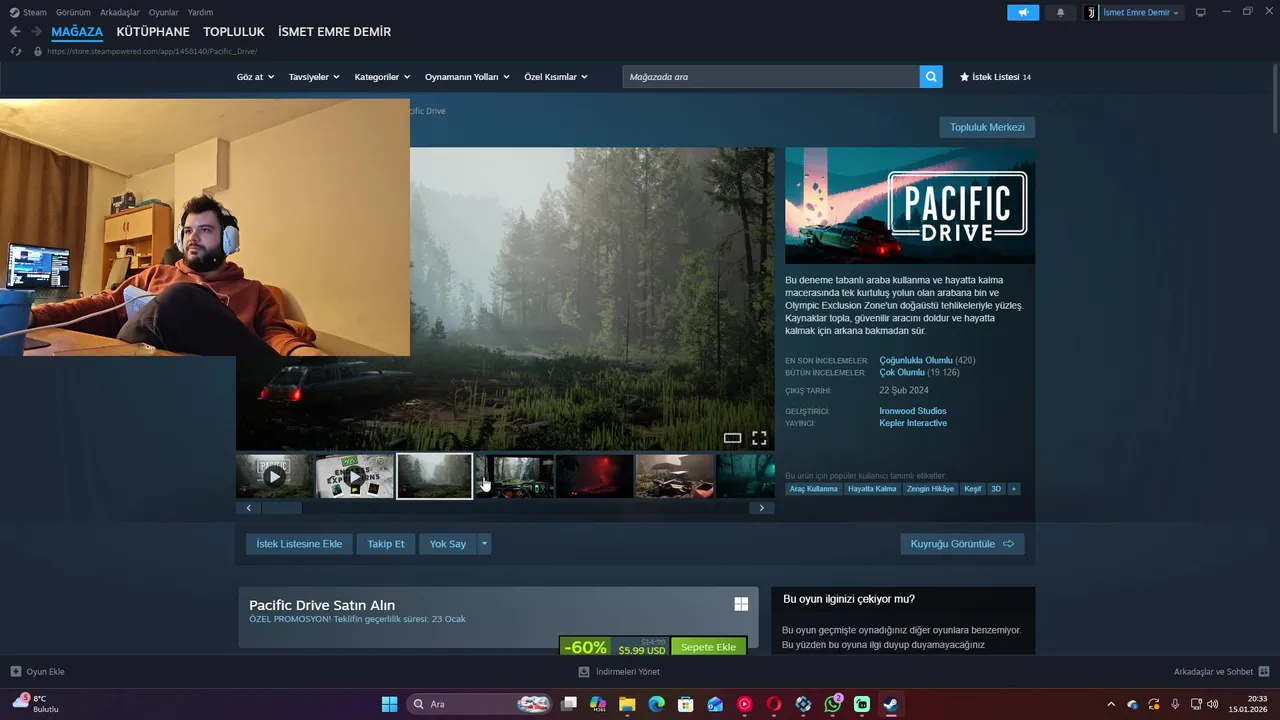Click the Araç Kullanma tag
1280x720 pixels.
(x=814, y=489)
